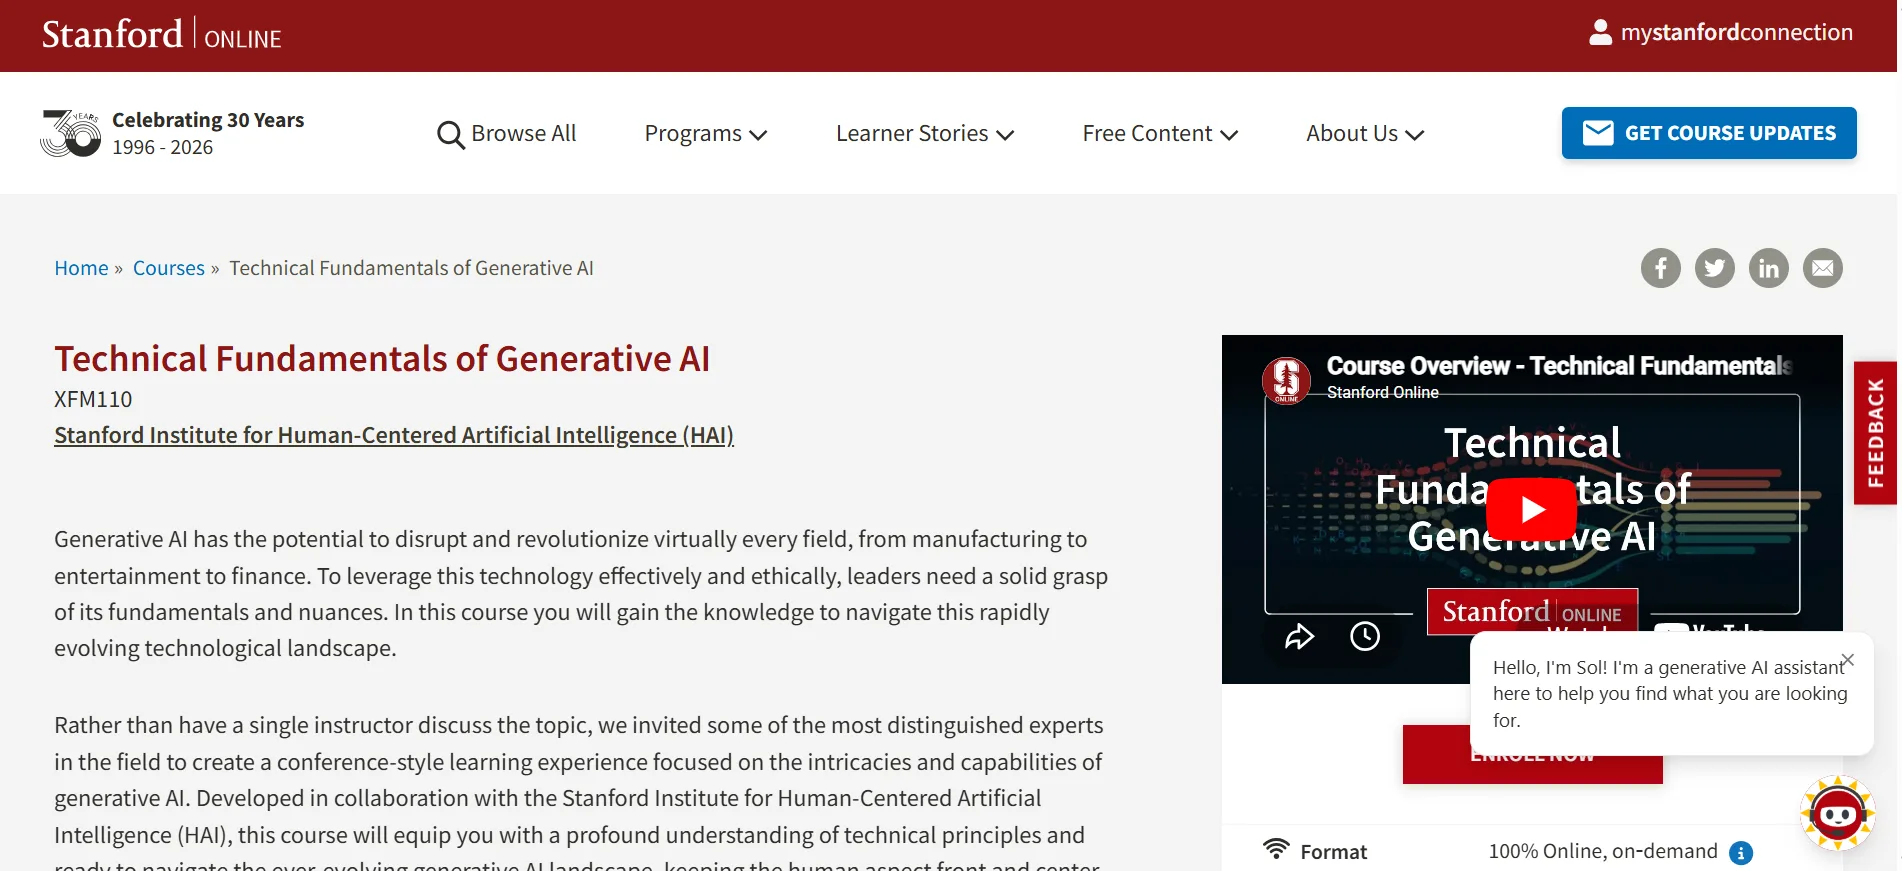Click the Format wifi icon
The height and width of the screenshot is (871, 1902).
point(1276,849)
